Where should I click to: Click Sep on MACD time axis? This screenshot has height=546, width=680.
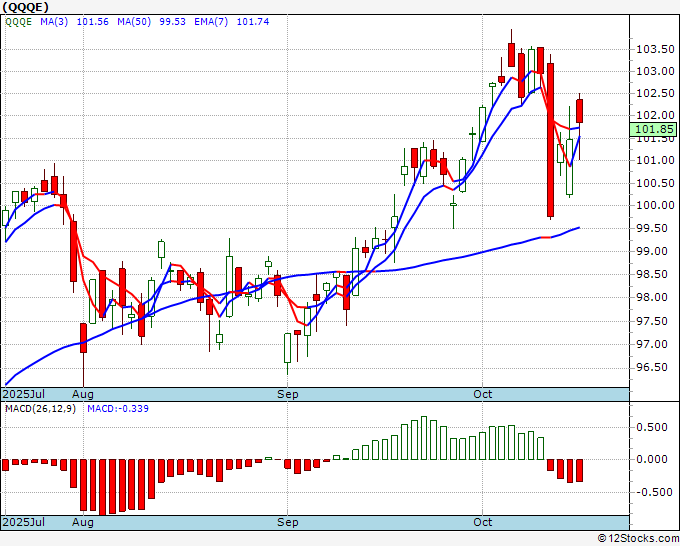coord(288,522)
